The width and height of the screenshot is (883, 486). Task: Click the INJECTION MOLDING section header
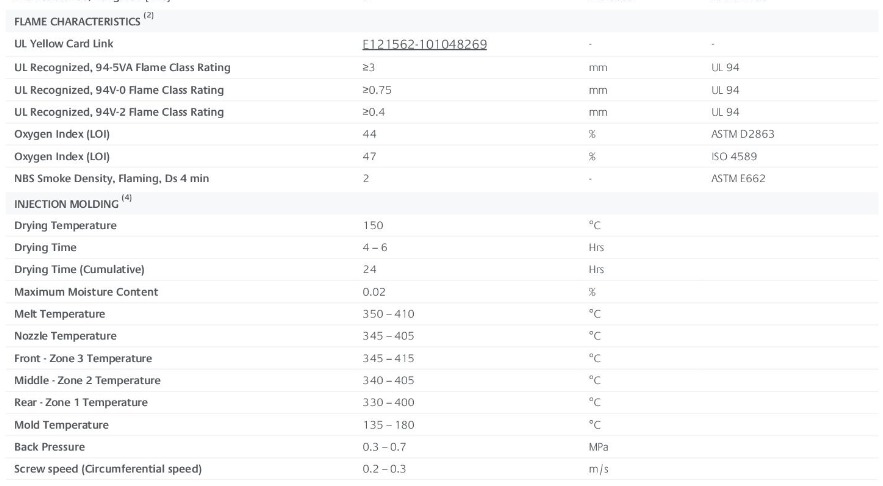pyautogui.click(x=65, y=204)
